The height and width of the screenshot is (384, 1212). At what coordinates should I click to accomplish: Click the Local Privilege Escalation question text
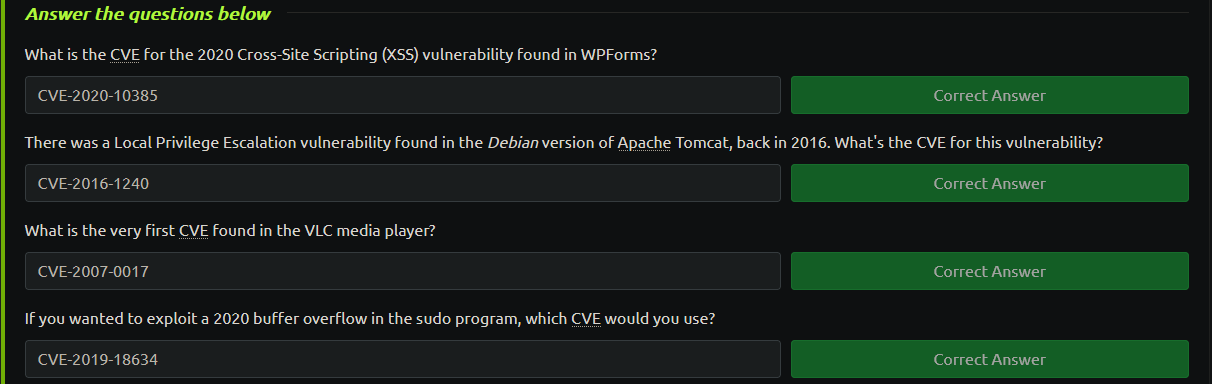pyautogui.click(x=564, y=143)
